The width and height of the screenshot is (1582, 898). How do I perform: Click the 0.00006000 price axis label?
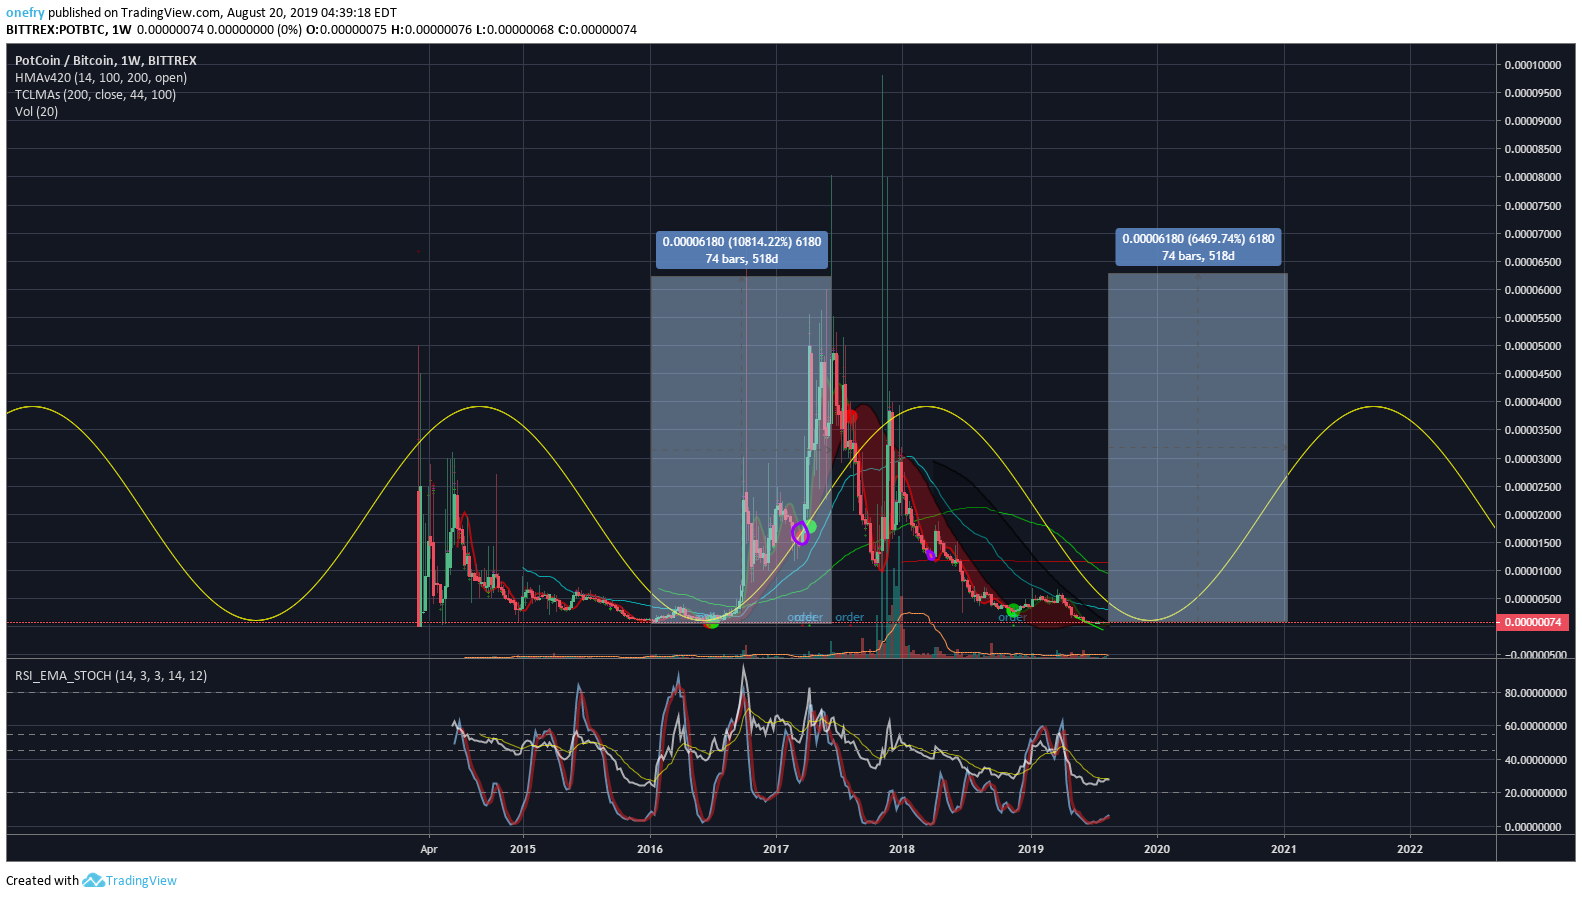(1533, 290)
